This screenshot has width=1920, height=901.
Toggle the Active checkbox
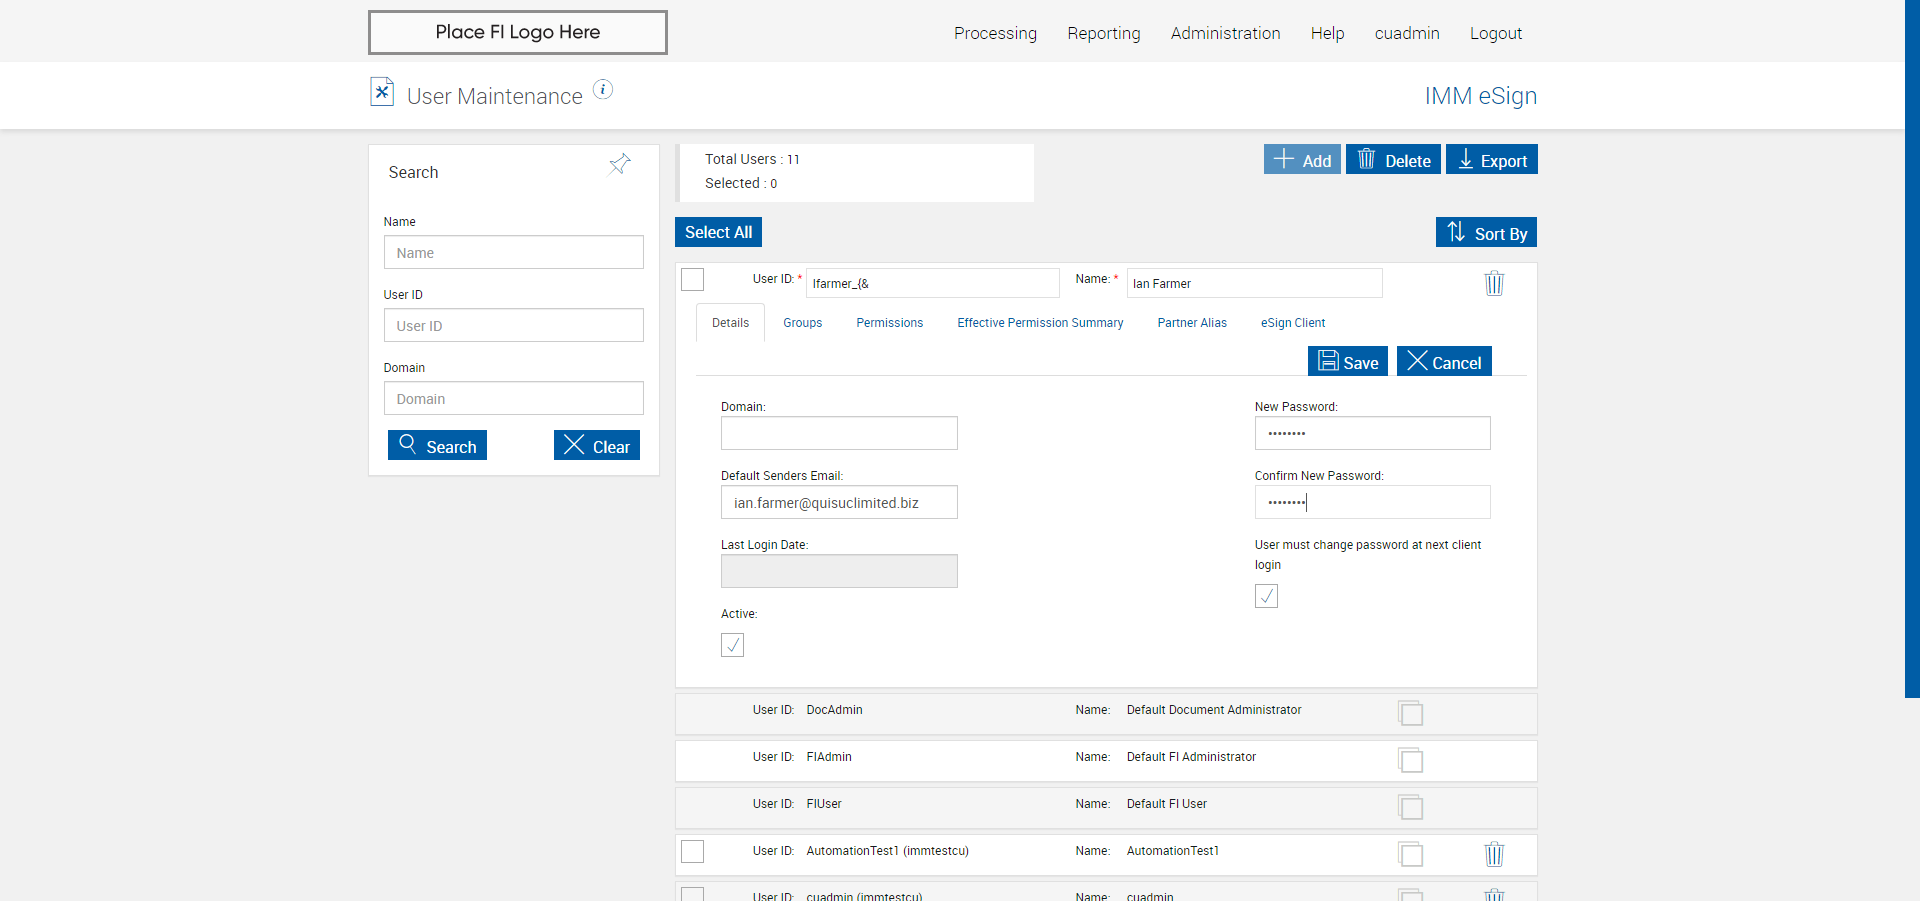(x=732, y=645)
